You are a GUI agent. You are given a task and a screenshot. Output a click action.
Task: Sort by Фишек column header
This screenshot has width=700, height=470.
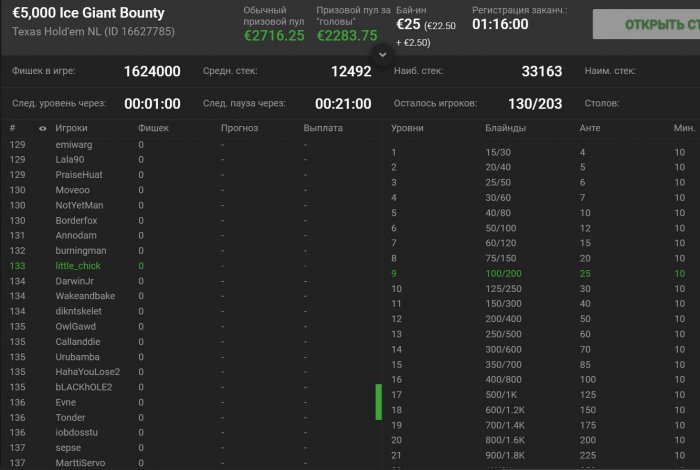tap(153, 128)
